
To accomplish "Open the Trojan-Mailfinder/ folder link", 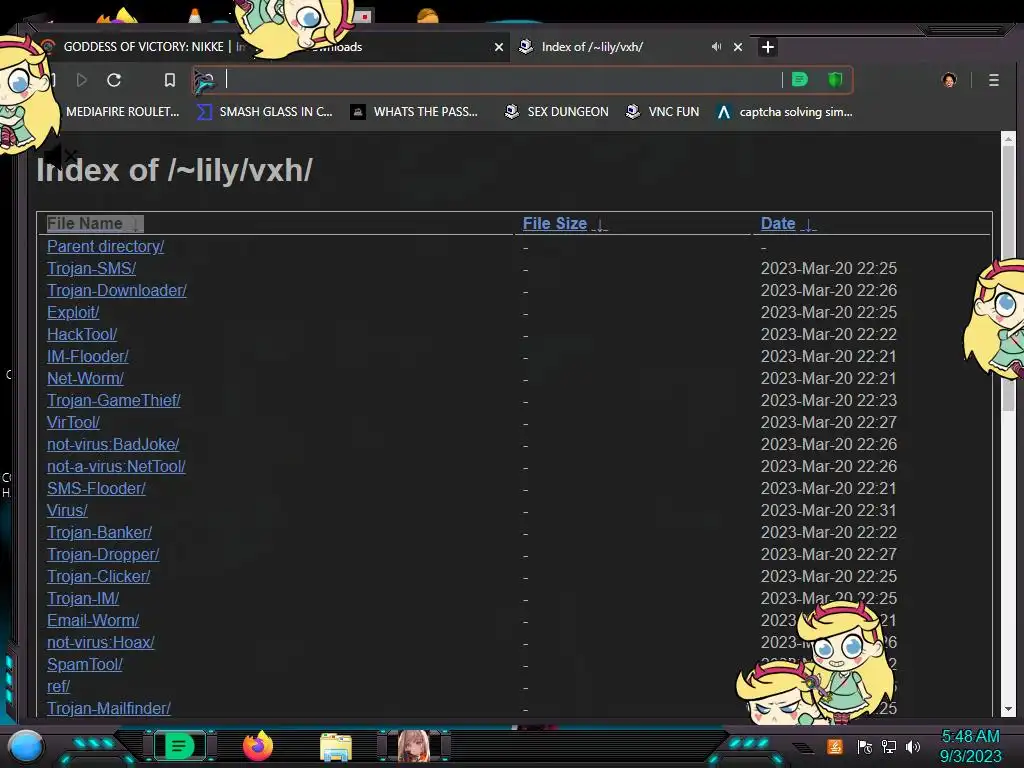I will coord(108,709).
